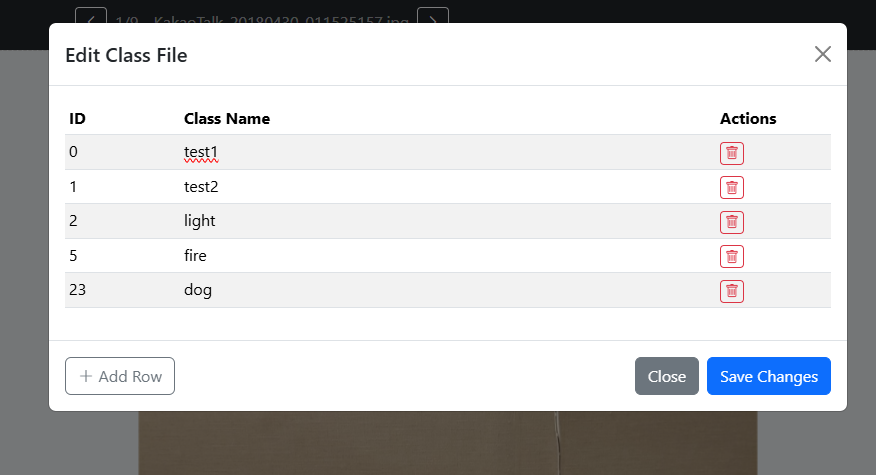876x475 pixels.
Task: Delete the fire class row
Action: [731, 256]
